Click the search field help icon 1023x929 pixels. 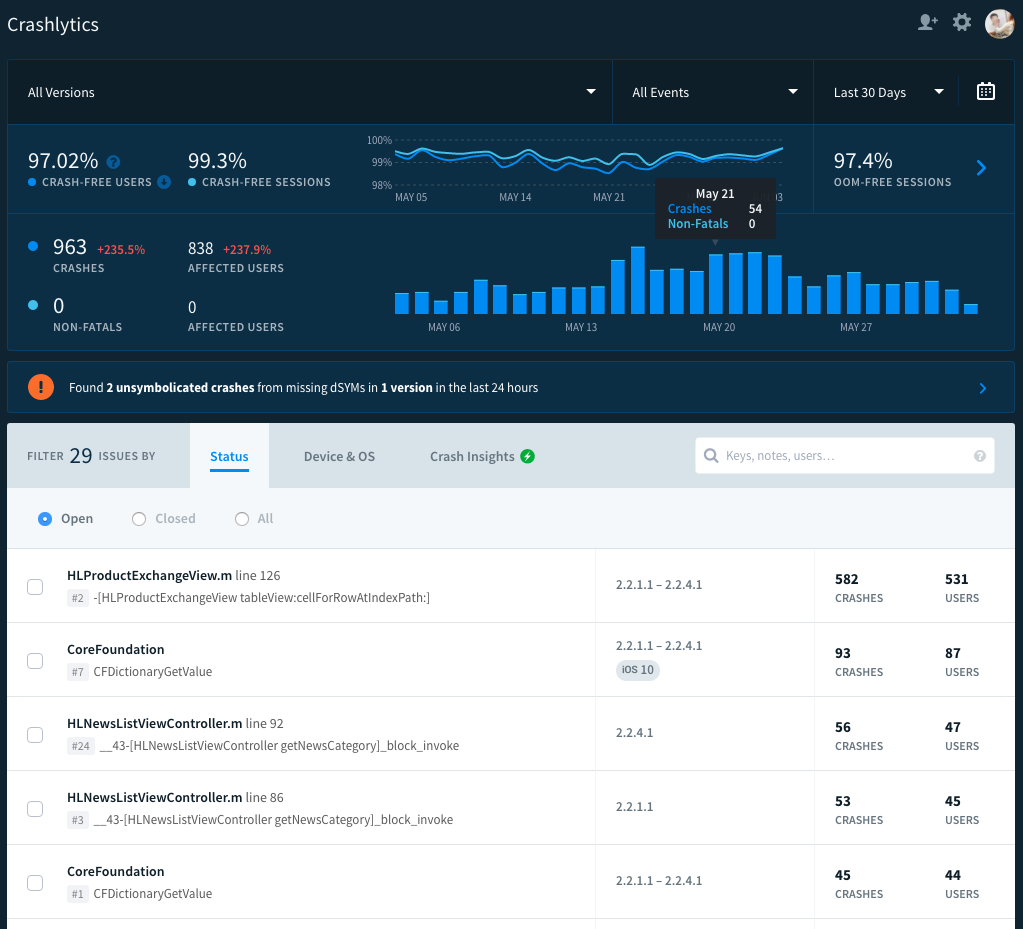click(979, 456)
